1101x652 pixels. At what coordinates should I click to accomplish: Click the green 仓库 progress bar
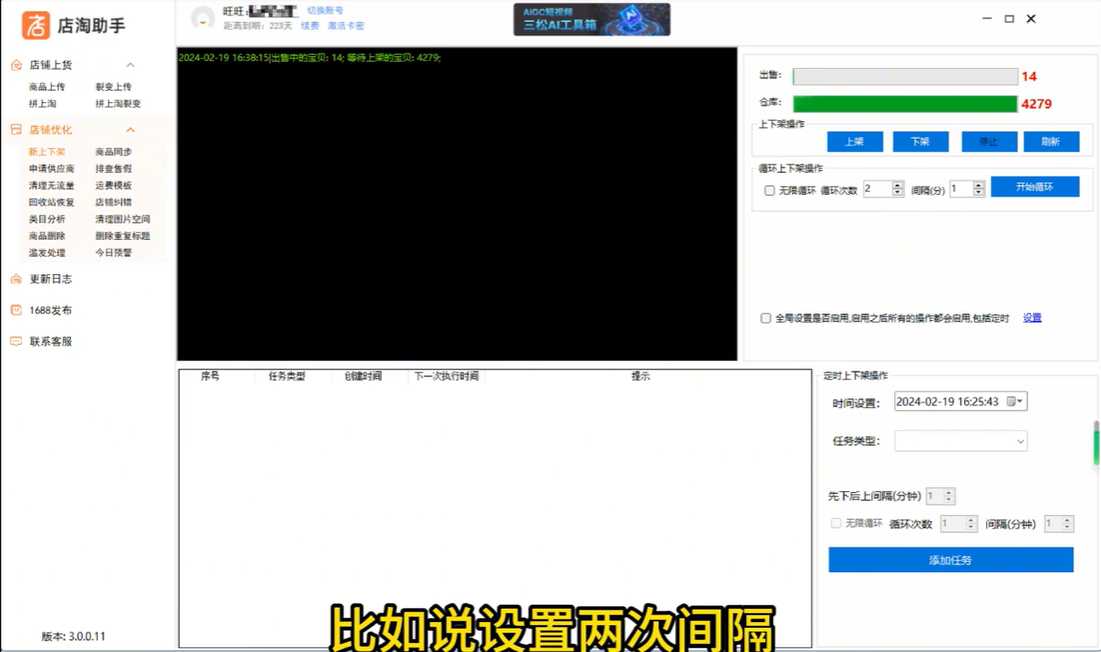coord(904,104)
